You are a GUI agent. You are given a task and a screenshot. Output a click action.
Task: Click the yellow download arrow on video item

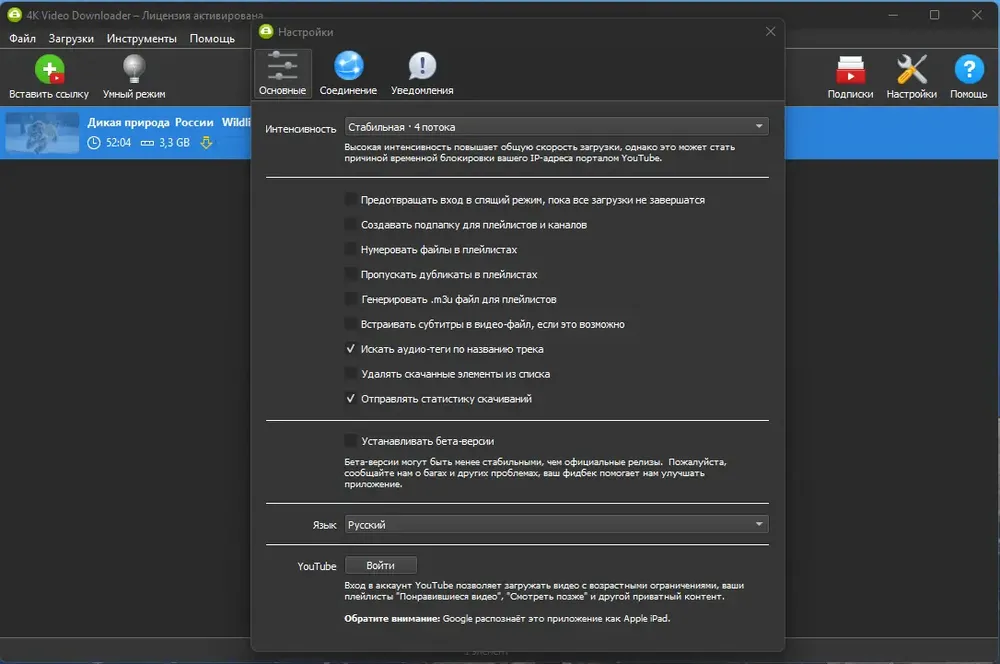tap(206, 142)
